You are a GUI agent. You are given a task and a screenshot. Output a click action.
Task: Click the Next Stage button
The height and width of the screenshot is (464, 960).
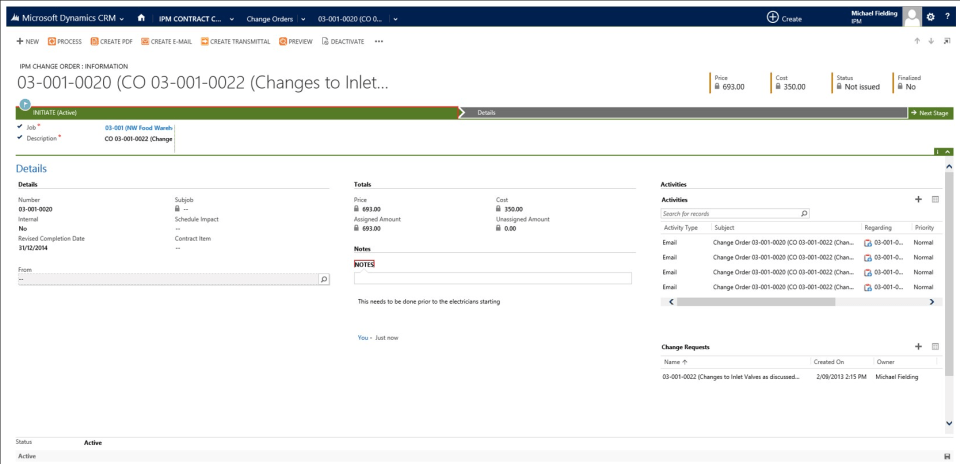point(931,113)
